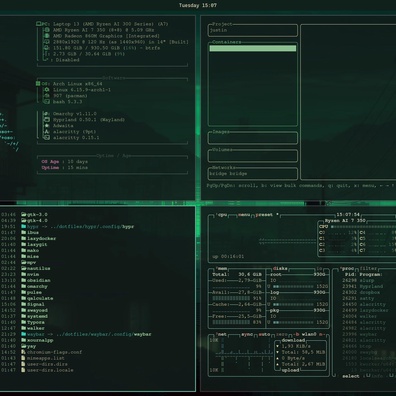
Task: Click the file icon beside chromium-flags.conf
Action: coord(24,352)
